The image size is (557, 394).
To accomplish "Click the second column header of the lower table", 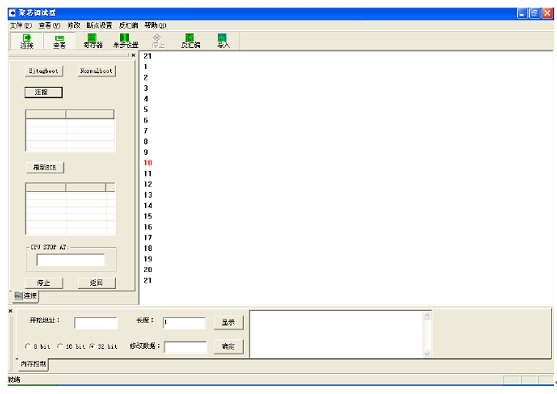I will point(86,187).
